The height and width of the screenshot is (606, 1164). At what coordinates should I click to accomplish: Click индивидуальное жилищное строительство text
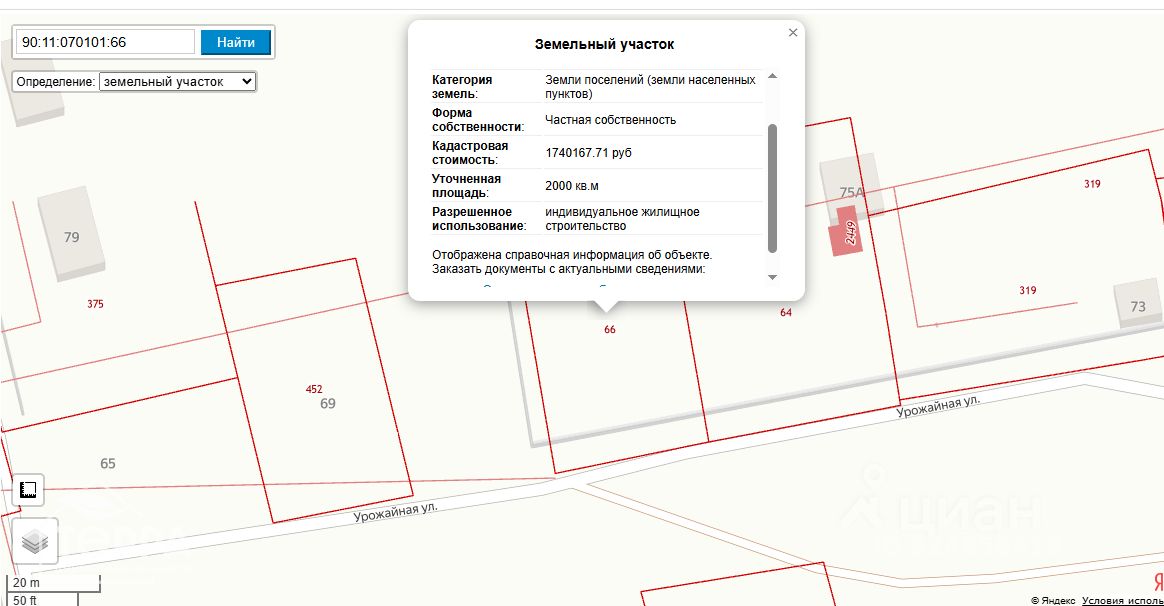pyautogui.click(x=622, y=219)
